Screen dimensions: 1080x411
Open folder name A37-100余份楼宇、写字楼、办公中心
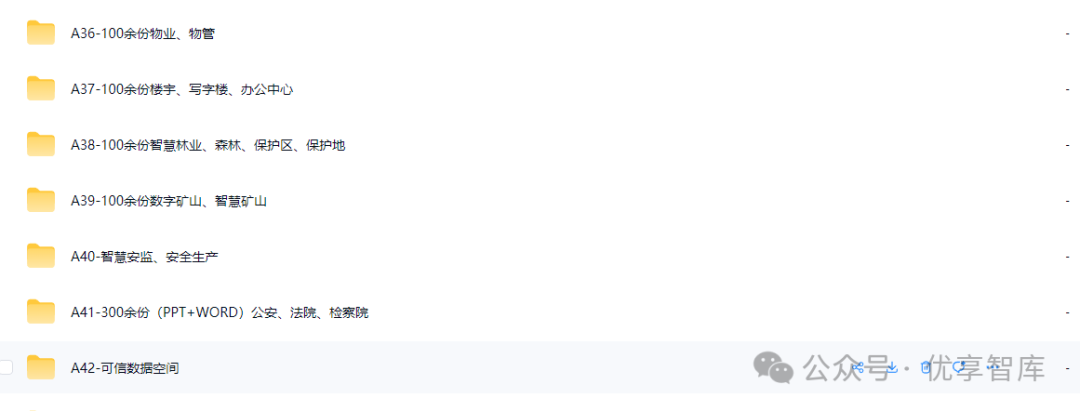point(182,89)
